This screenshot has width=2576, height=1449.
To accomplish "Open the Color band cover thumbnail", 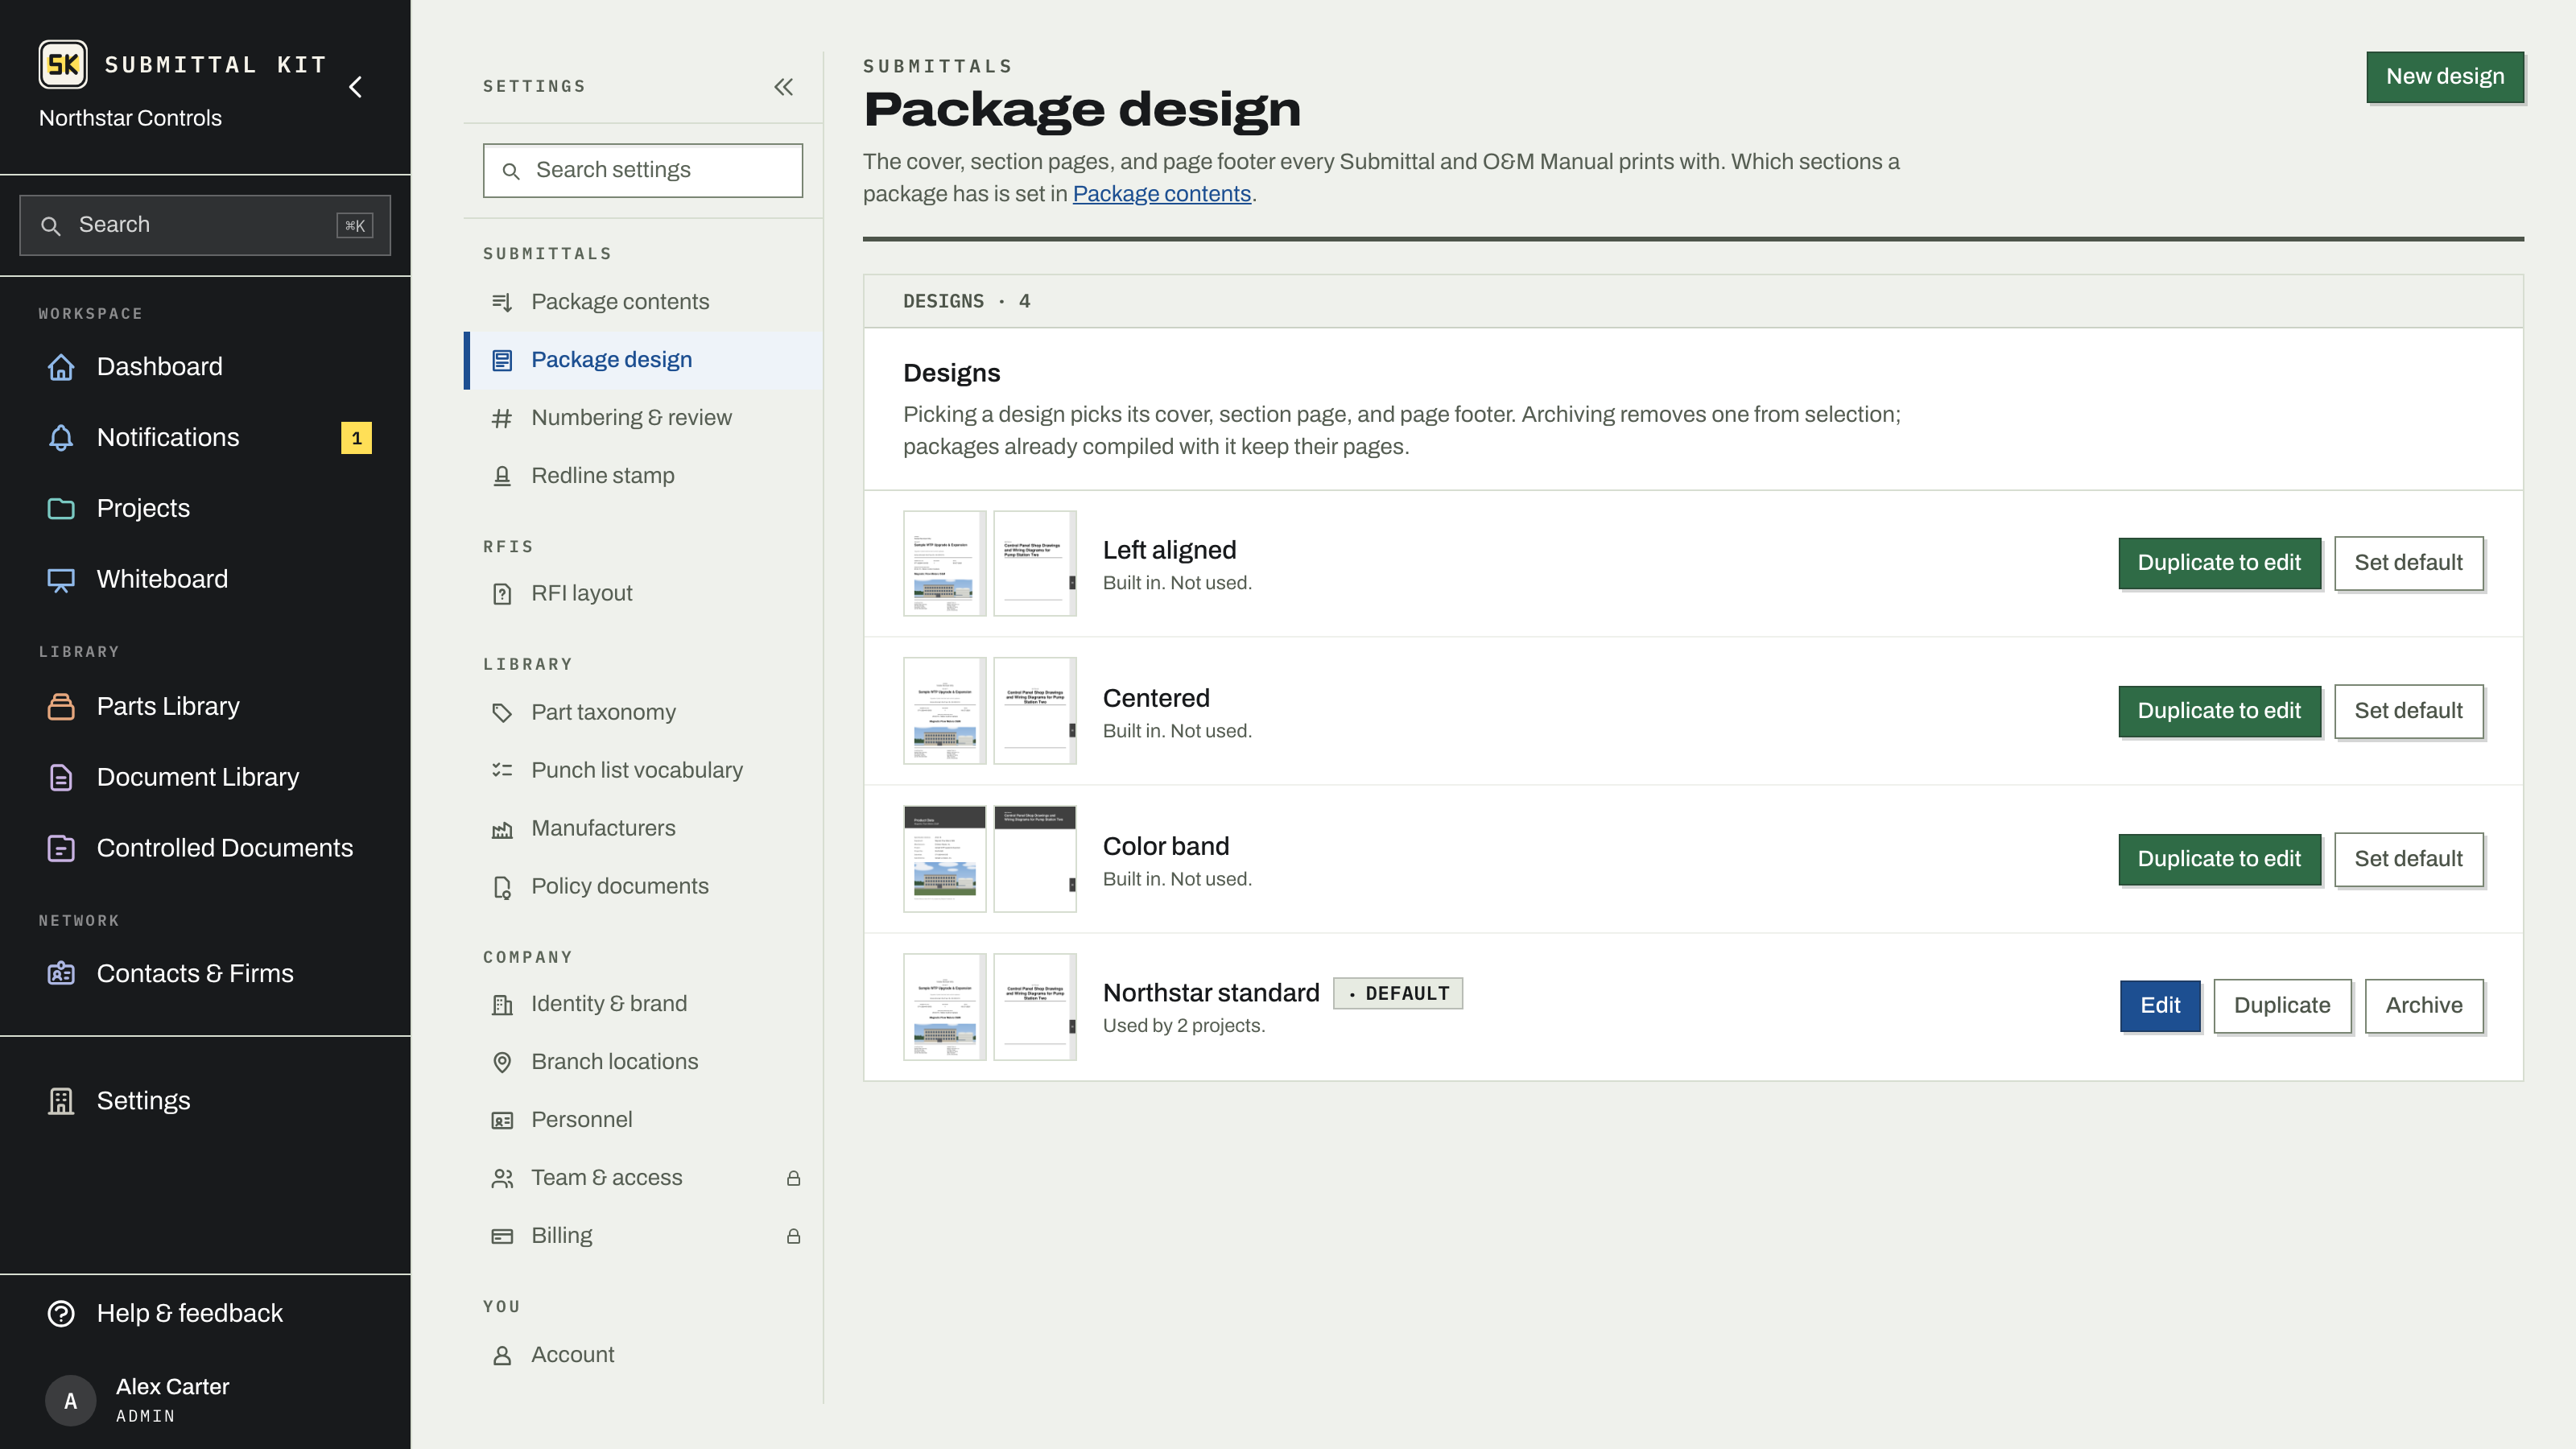I will point(944,859).
